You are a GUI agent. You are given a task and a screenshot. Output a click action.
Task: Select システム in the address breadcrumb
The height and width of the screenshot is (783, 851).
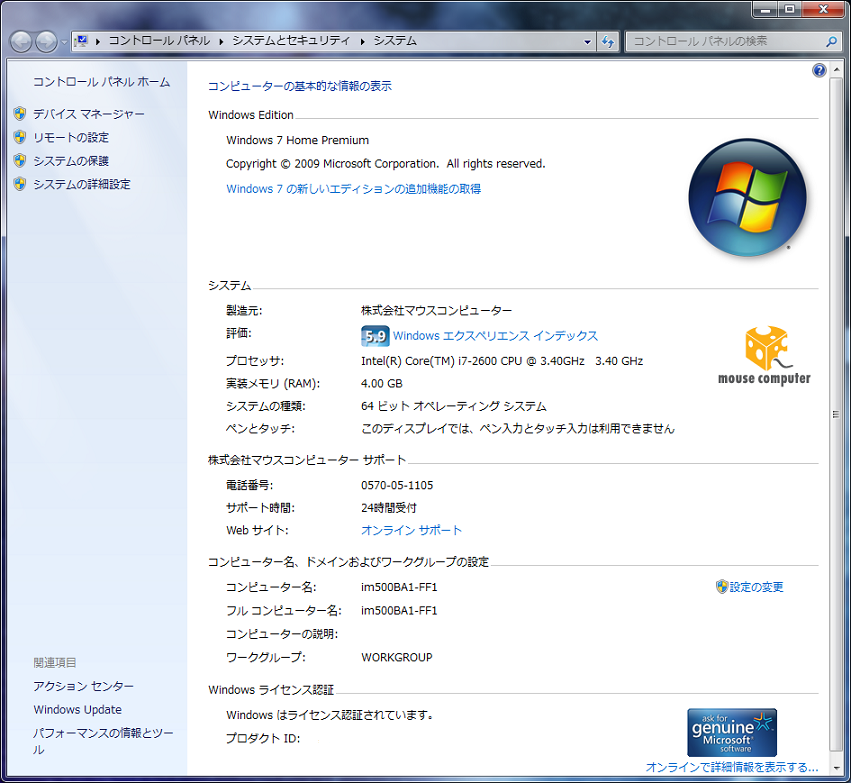coord(395,41)
